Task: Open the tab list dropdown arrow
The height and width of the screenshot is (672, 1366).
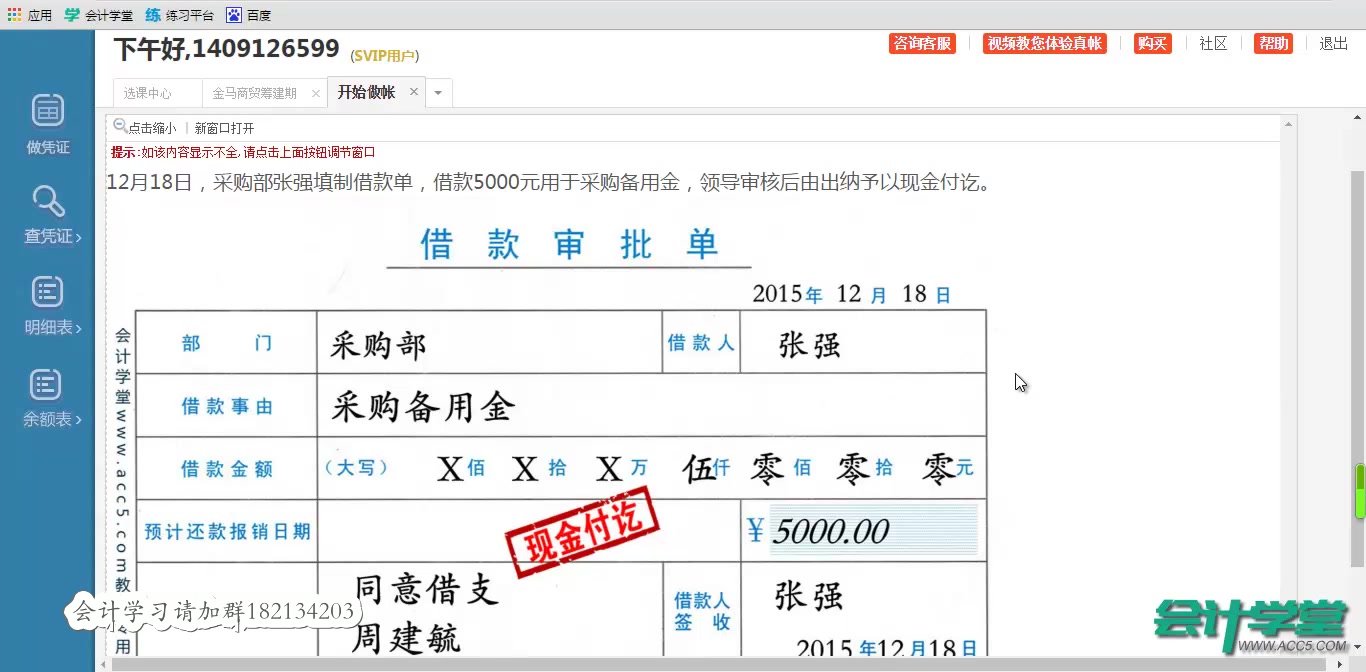Action: tap(438, 91)
